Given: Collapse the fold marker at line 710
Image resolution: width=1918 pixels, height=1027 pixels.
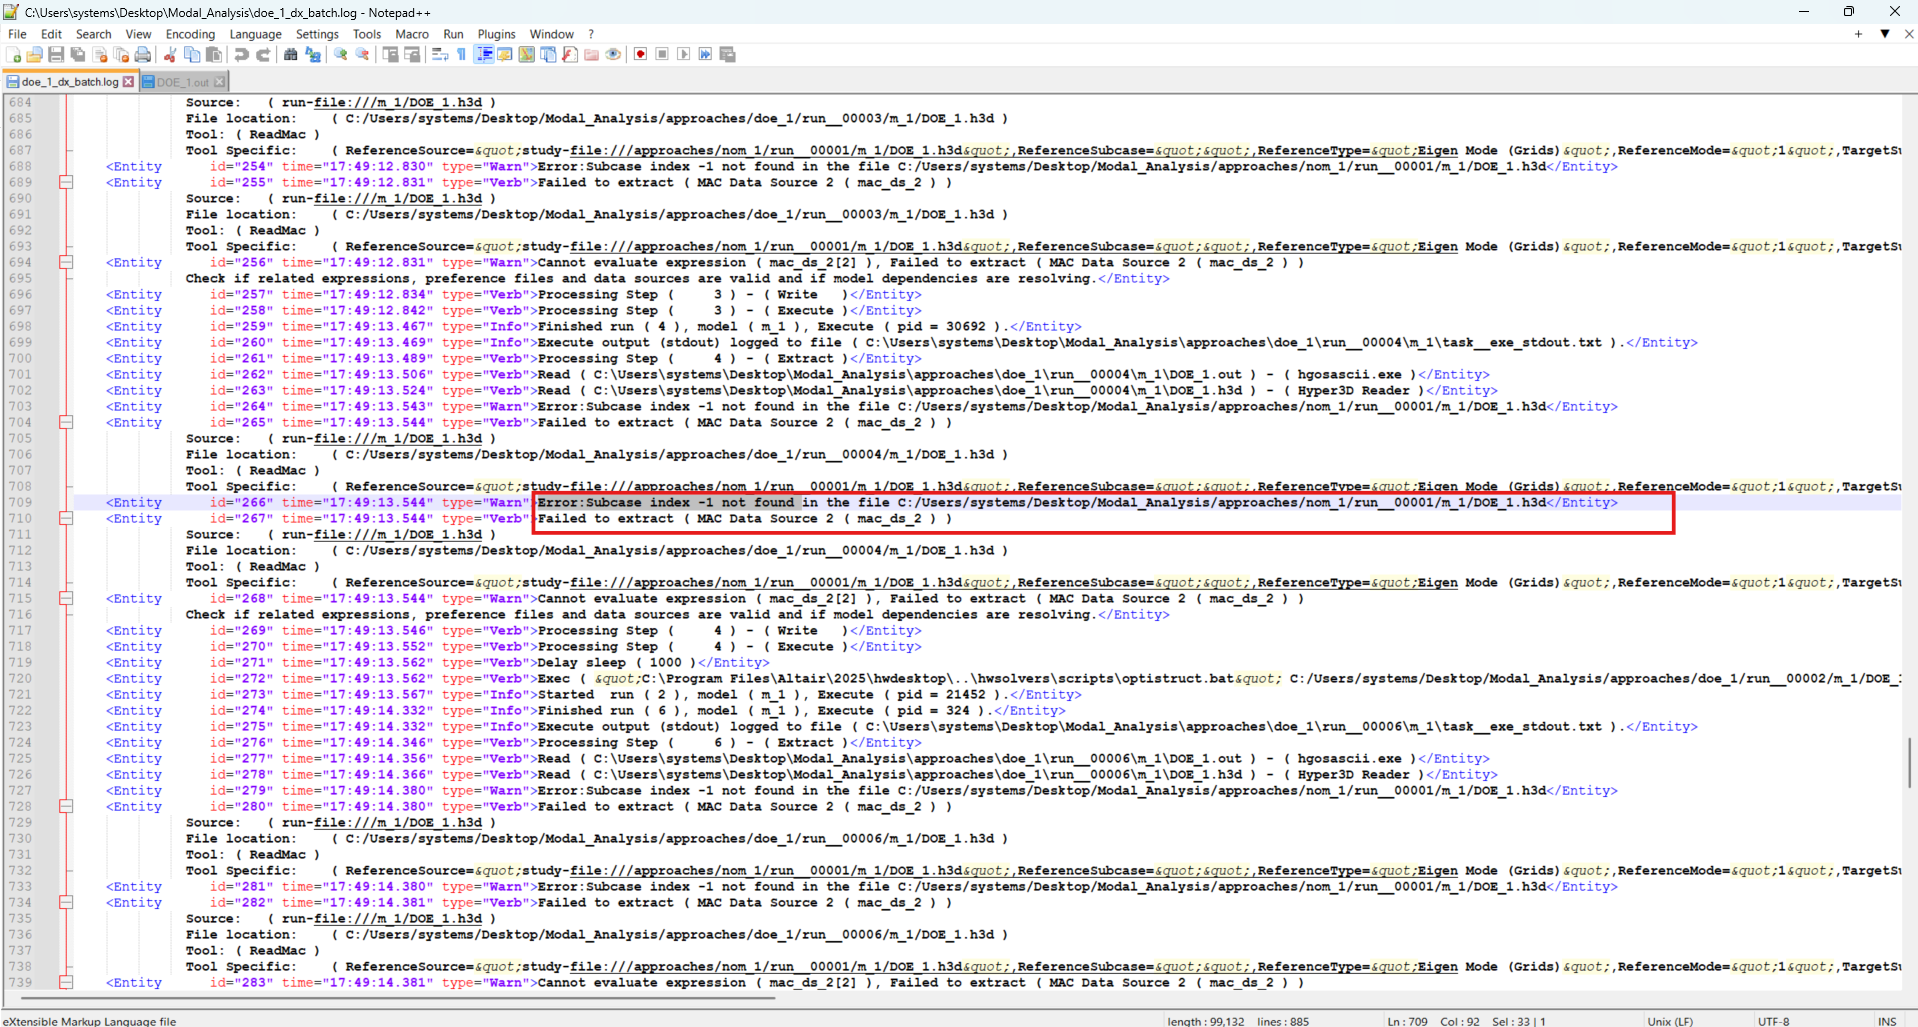Looking at the screenshot, I should tap(66, 518).
